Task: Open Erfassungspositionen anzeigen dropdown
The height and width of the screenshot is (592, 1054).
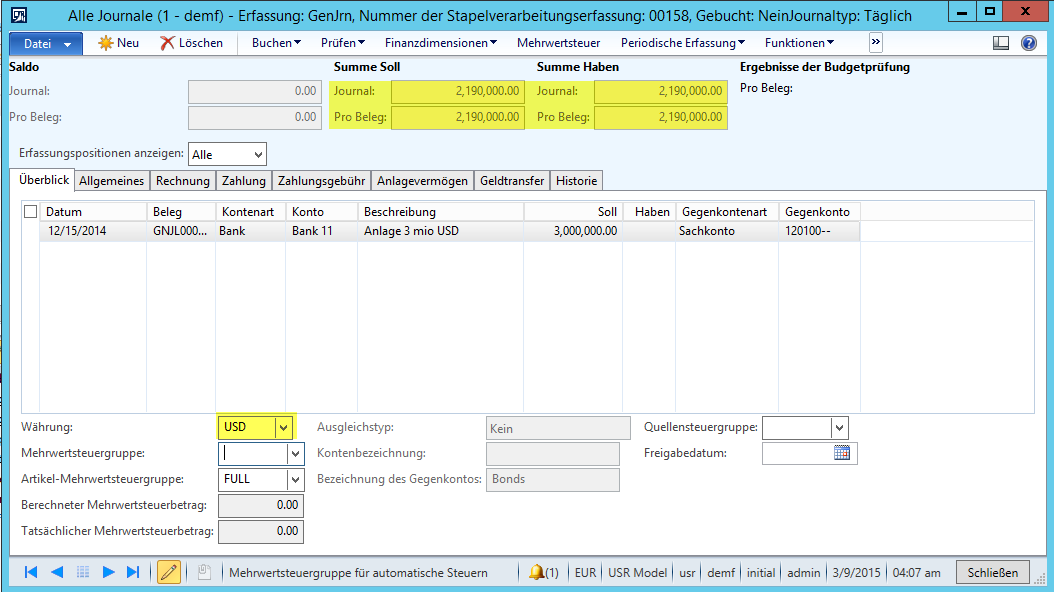Action: pos(258,155)
